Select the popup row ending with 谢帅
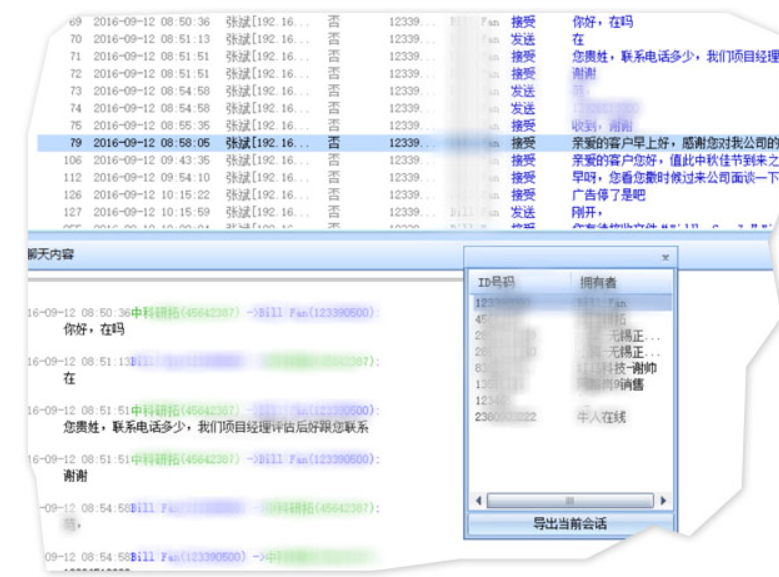 tap(571, 368)
